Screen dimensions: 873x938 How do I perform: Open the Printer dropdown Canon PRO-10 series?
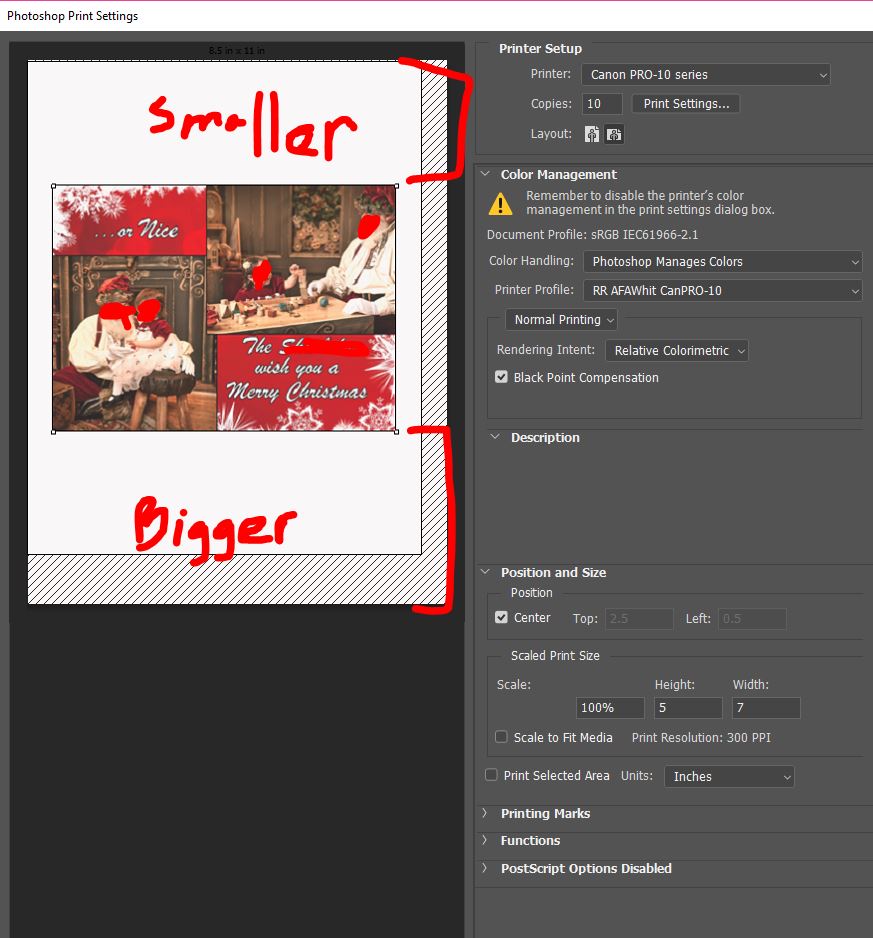click(705, 75)
